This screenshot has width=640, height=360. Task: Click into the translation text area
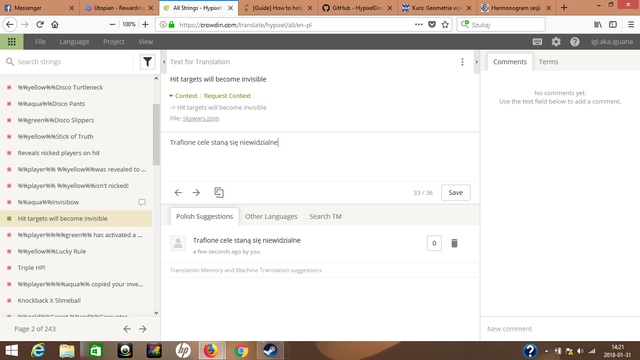coord(320,157)
